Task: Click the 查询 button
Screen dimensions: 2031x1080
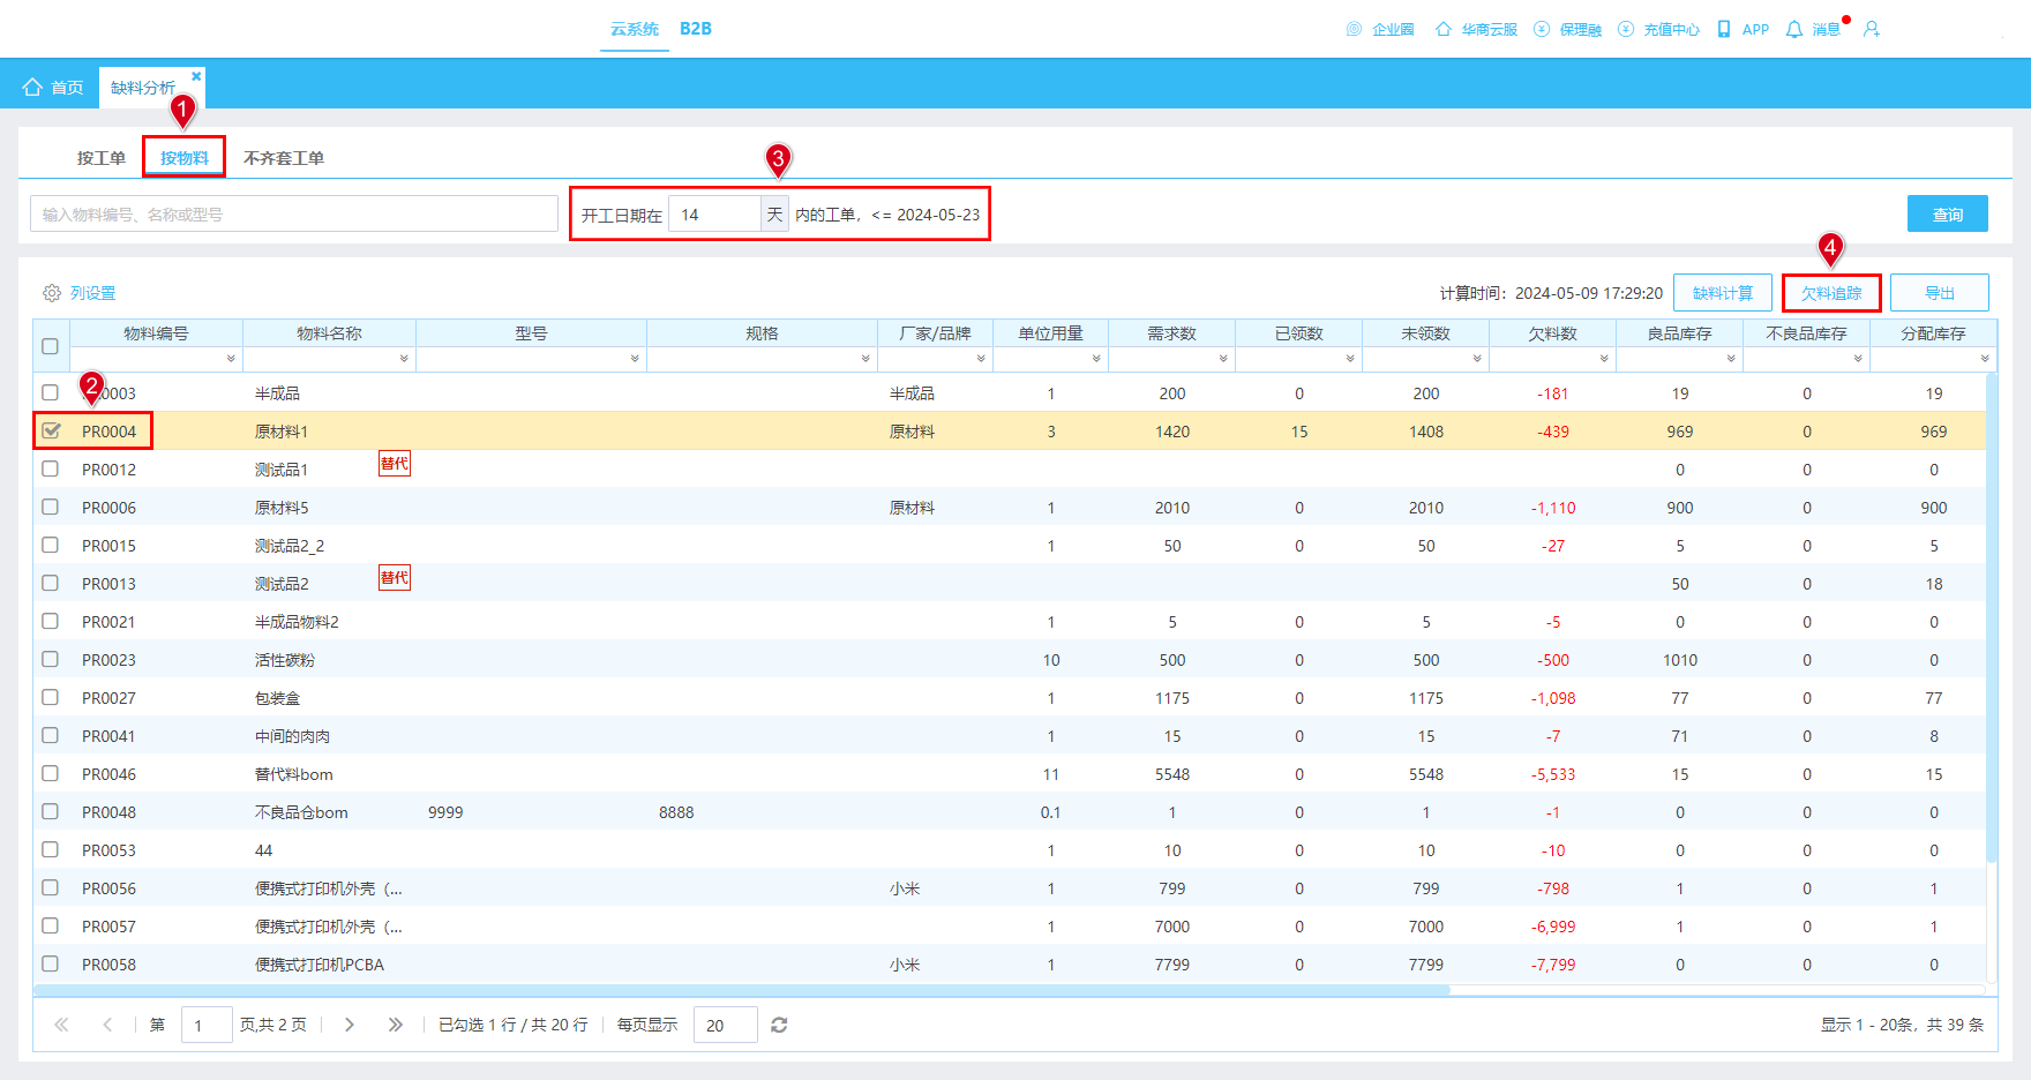Action: 1946,214
